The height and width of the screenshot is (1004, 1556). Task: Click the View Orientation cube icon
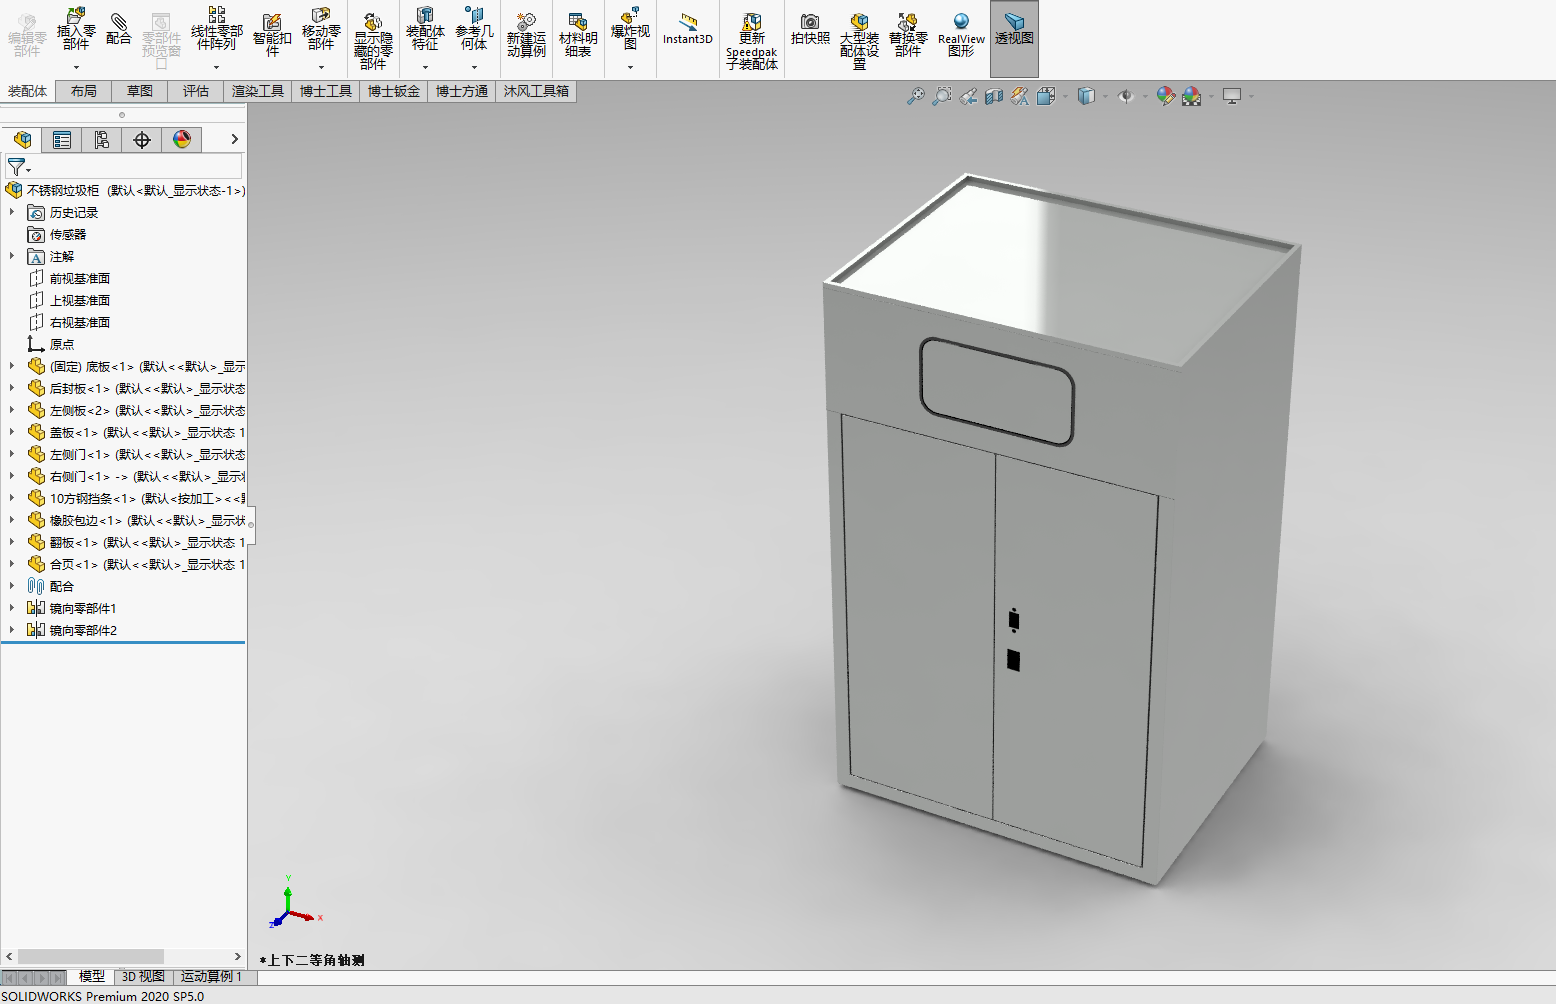point(1046,96)
